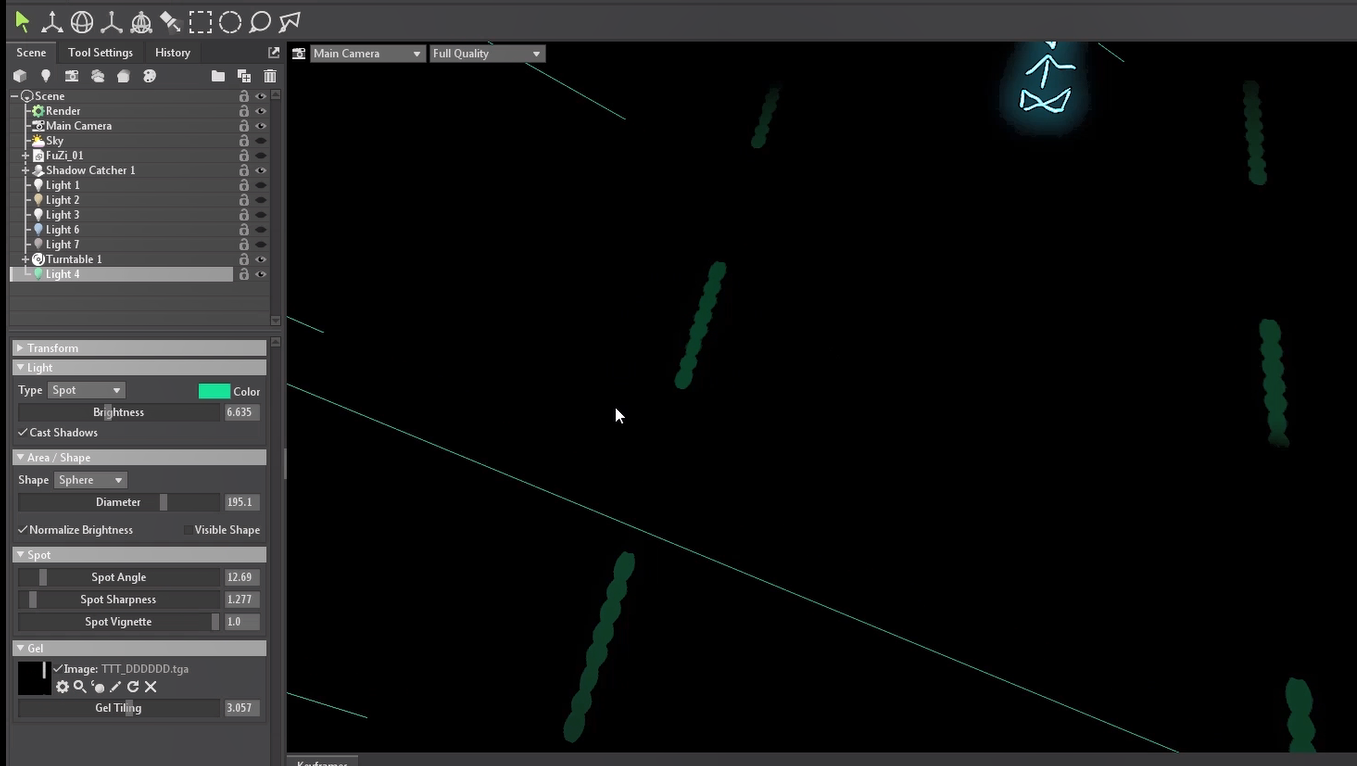Uncheck Cast Shadows option

(x=23, y=433)
